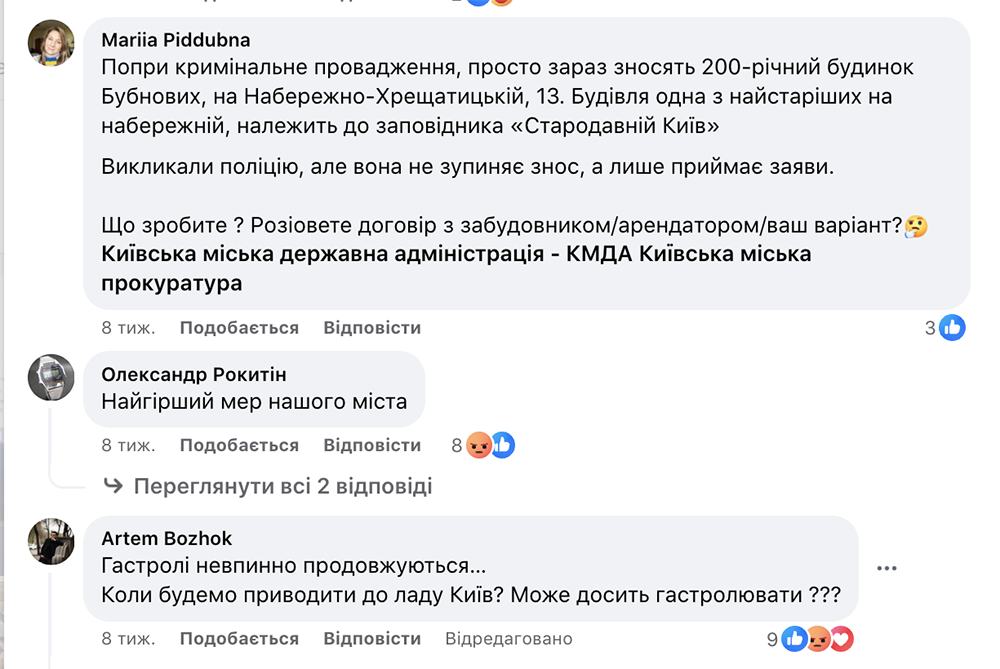Click the like reaction on Mariia Piddubna's comment

pos(952,327)
